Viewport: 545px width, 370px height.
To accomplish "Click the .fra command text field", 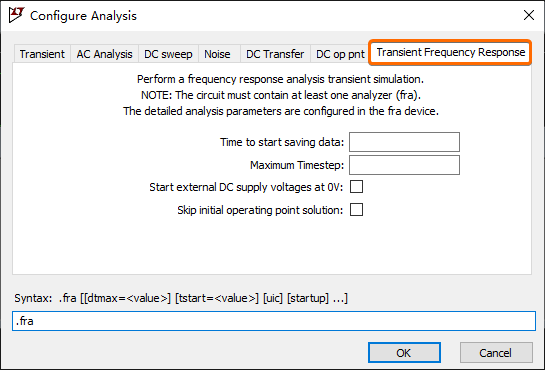I will 274,321.
